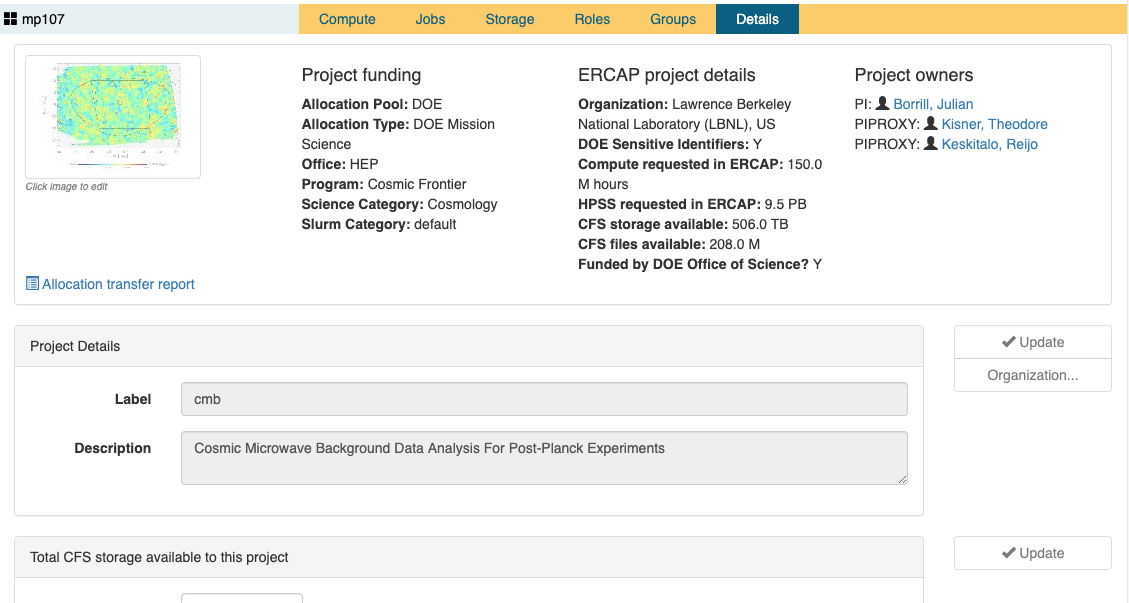Click the PI person icon beside Borrill, Julian

[x=881, y=104]
